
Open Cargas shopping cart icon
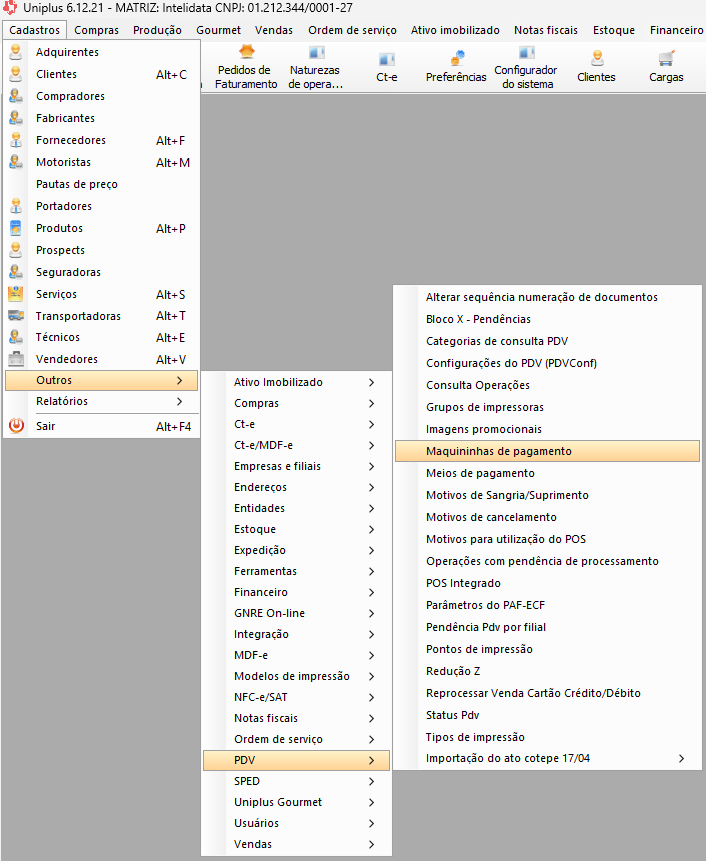coord(666,59)
